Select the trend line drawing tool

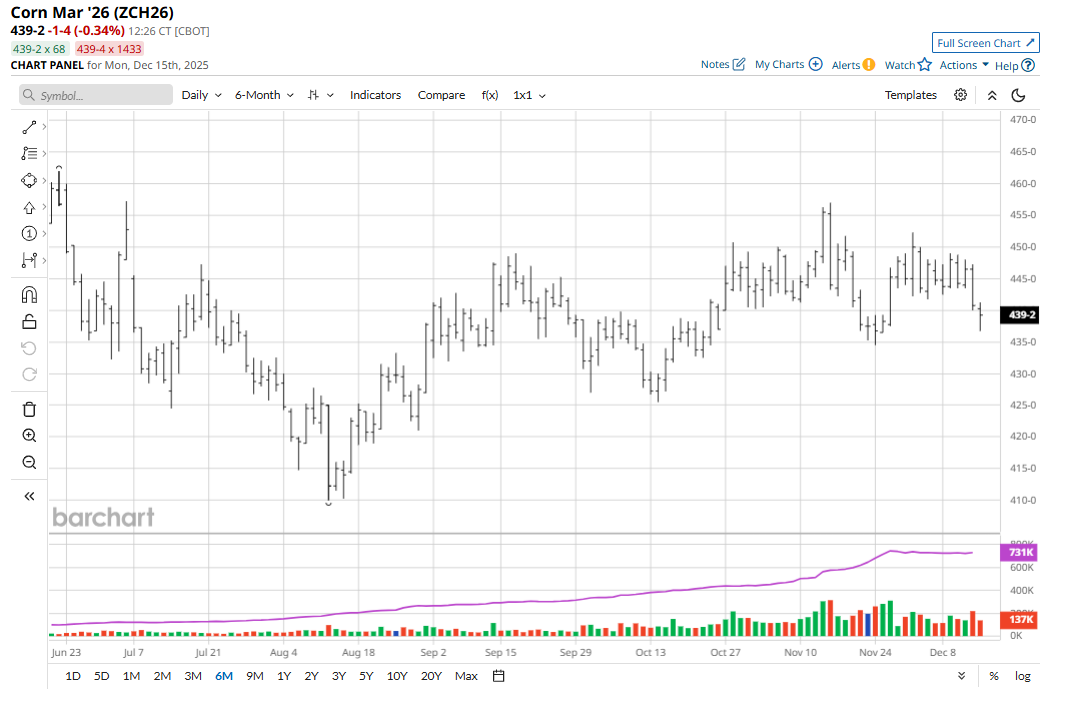point(29,127)
